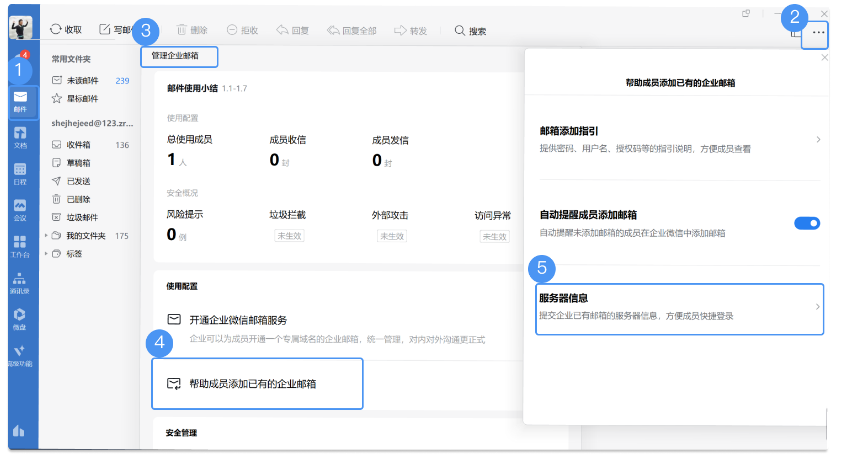Open 帮助成员添加已有的企业邮箱 option
The height and width of the screenshot is (459, 841).
[x=257, y=383]
